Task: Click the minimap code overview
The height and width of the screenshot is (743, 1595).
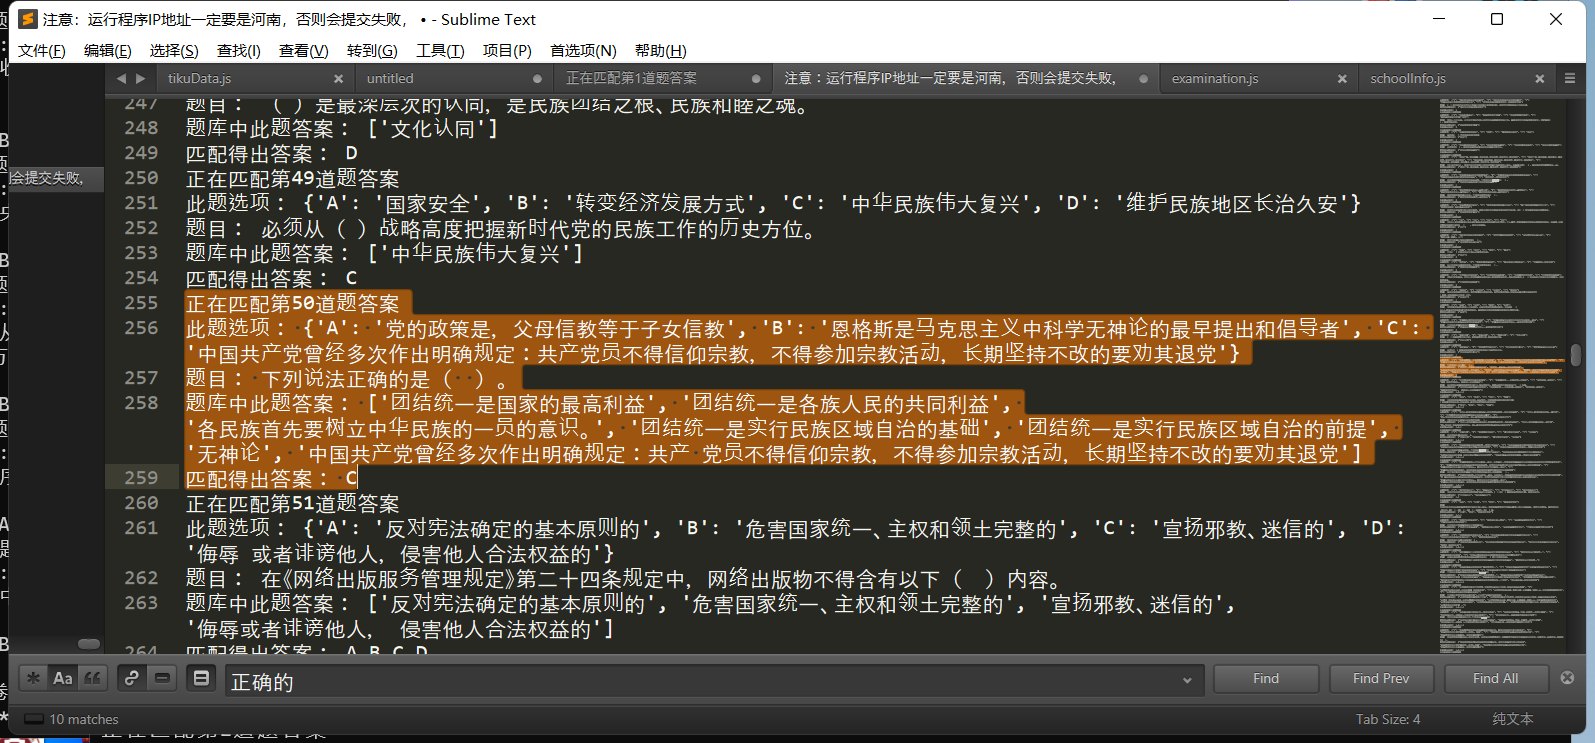Action: 1502,374
